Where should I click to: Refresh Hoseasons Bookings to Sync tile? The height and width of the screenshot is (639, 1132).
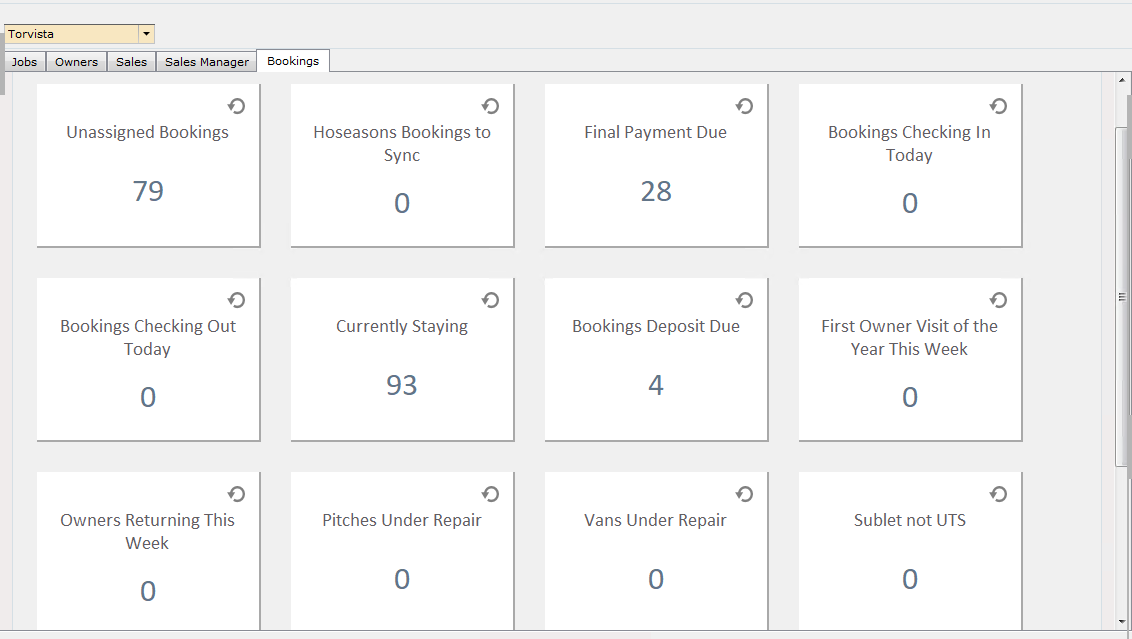coord(491,106)
